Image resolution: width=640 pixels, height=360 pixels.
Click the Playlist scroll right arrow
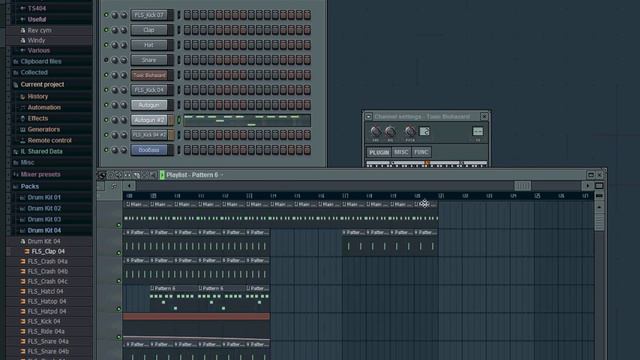[587, 186]
